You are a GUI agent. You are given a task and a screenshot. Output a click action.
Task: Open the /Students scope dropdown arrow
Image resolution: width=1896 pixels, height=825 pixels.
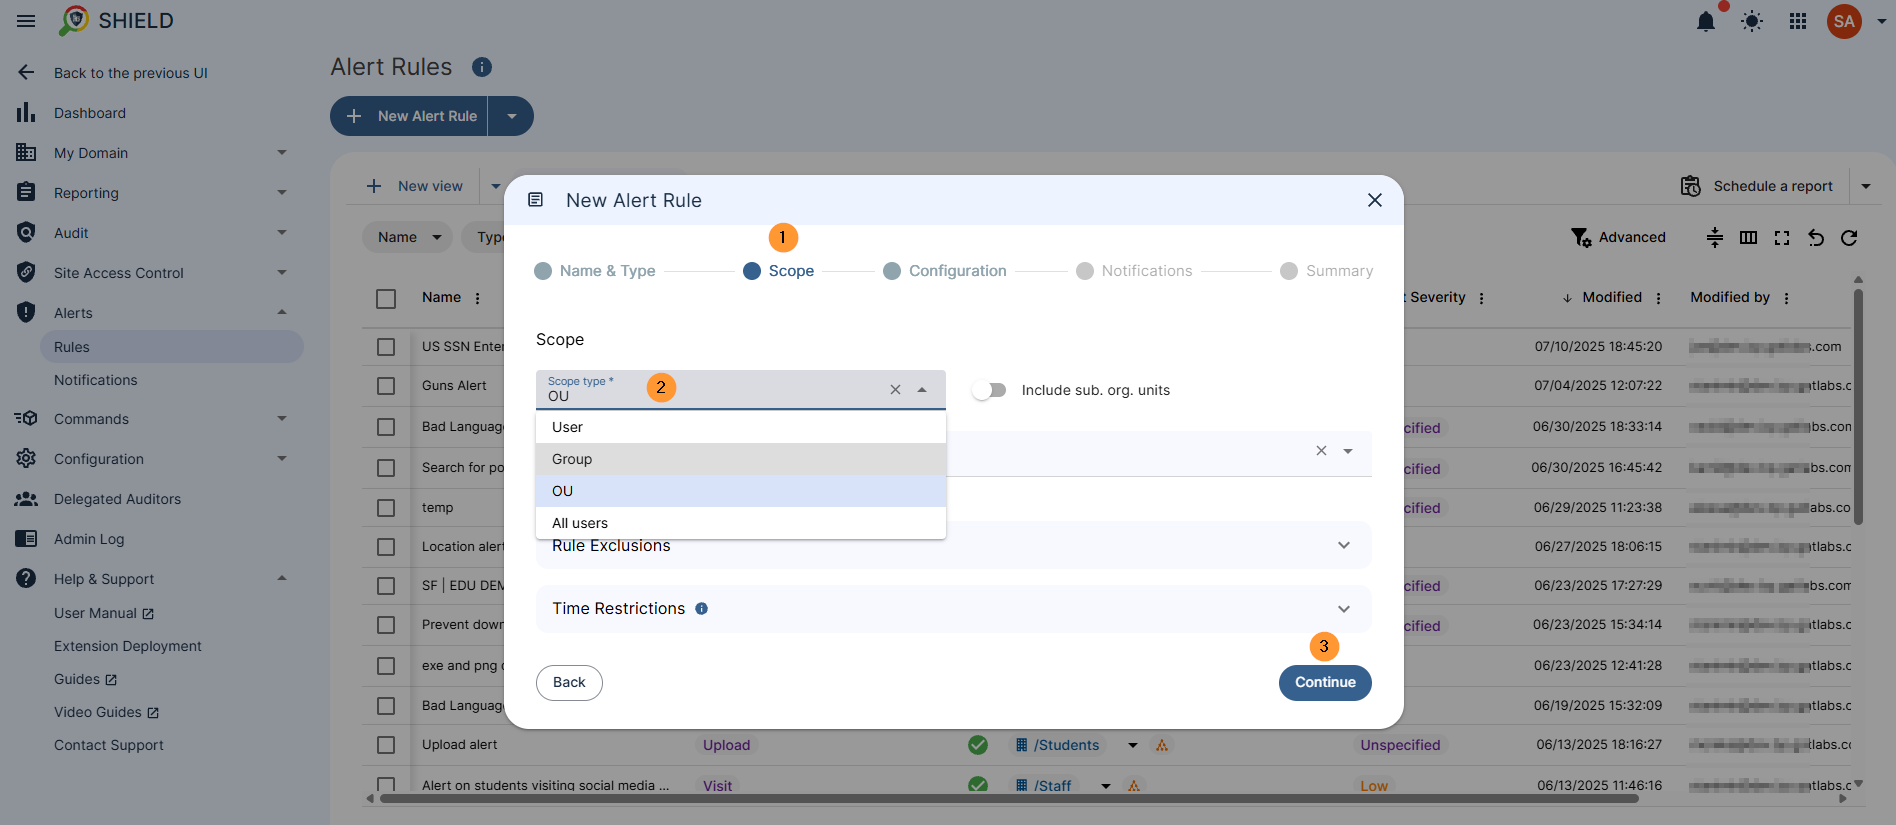pyautogui.click(x=1132, y=745)
